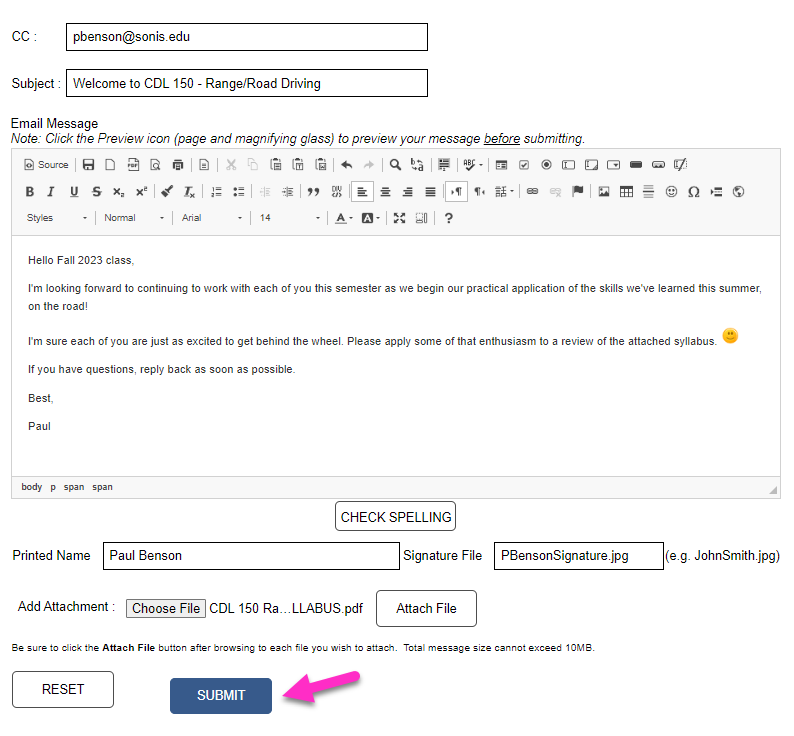Click the Select All icon
794x736 pixels.
click(x=444, y=165)
